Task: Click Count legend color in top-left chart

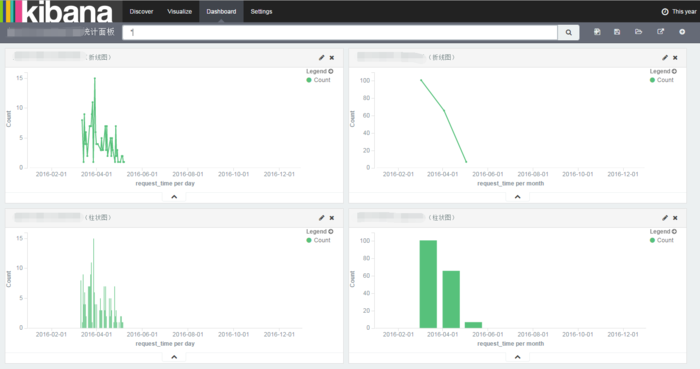Action: tap(308, 80)
